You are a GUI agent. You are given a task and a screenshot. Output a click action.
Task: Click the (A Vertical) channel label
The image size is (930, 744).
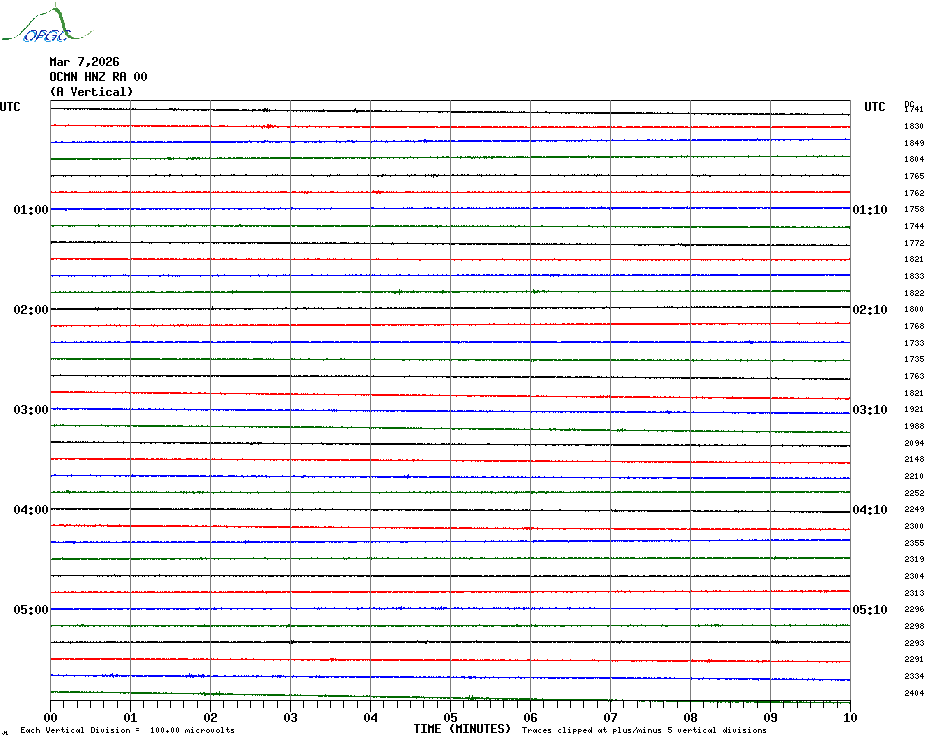click(91, 92)
